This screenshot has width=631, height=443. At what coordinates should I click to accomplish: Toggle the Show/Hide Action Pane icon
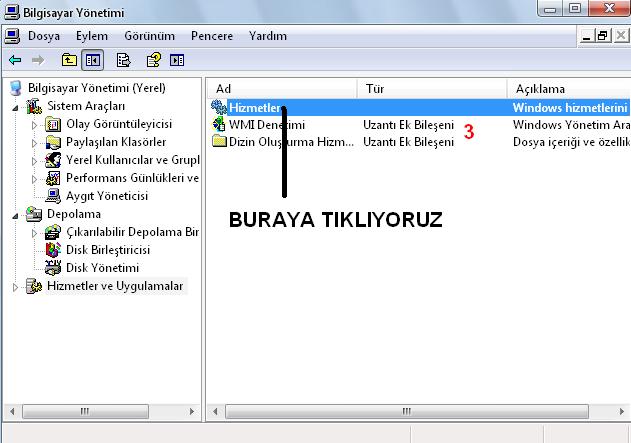click(177, 60)
